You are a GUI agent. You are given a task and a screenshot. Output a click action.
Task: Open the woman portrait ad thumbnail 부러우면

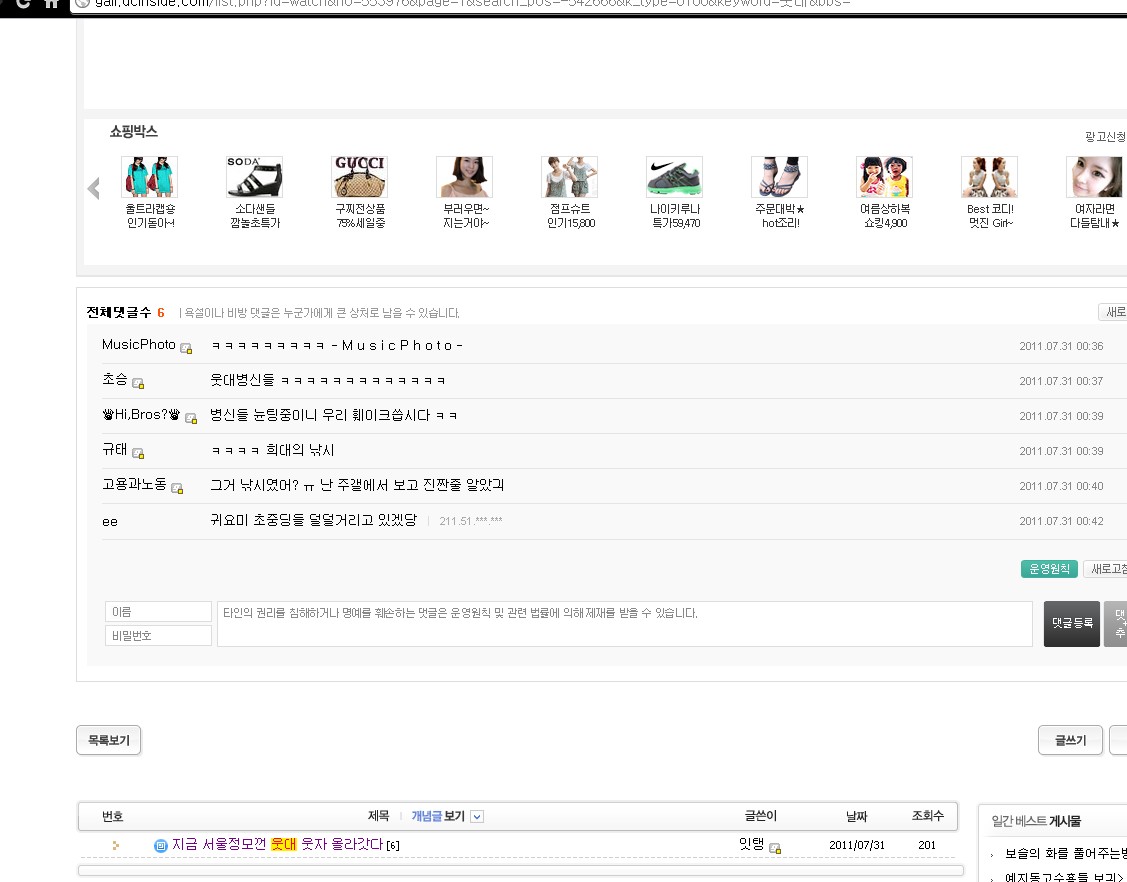pos(464,177)
